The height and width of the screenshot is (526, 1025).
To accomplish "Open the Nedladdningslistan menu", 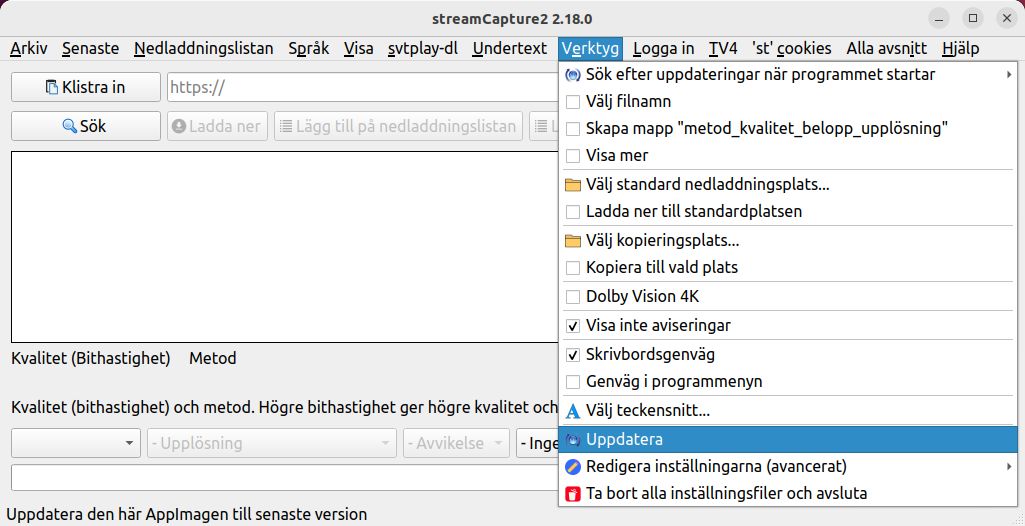I will coord(203,48).
